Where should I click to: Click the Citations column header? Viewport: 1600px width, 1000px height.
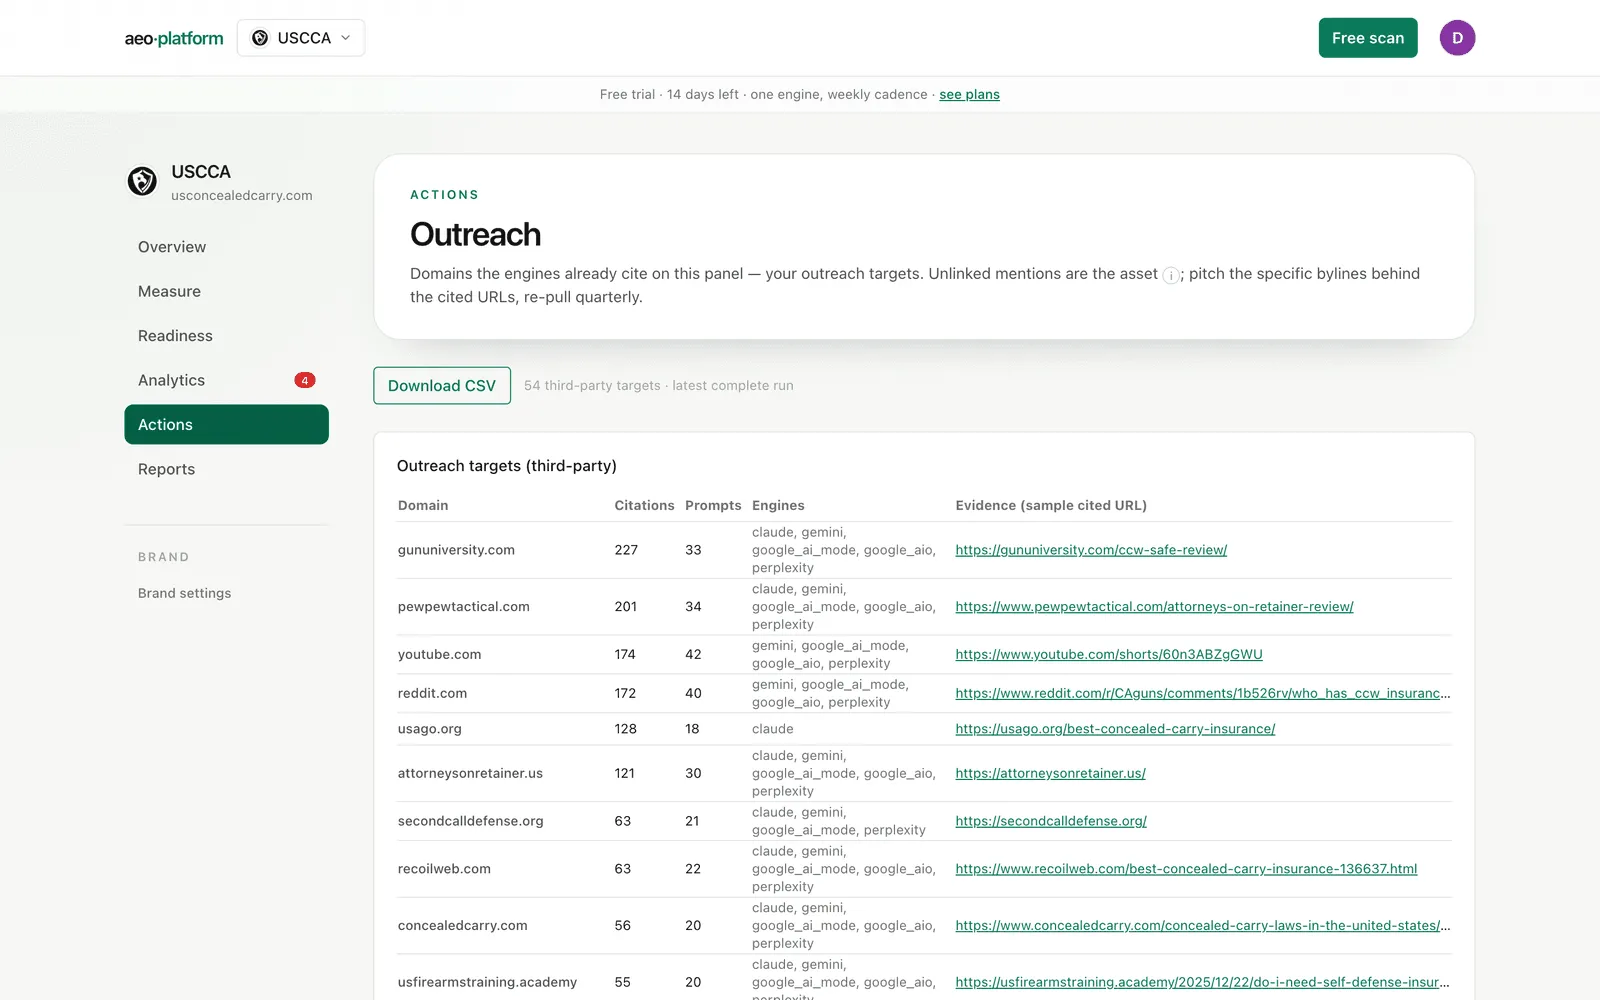(x=644, y=505)
